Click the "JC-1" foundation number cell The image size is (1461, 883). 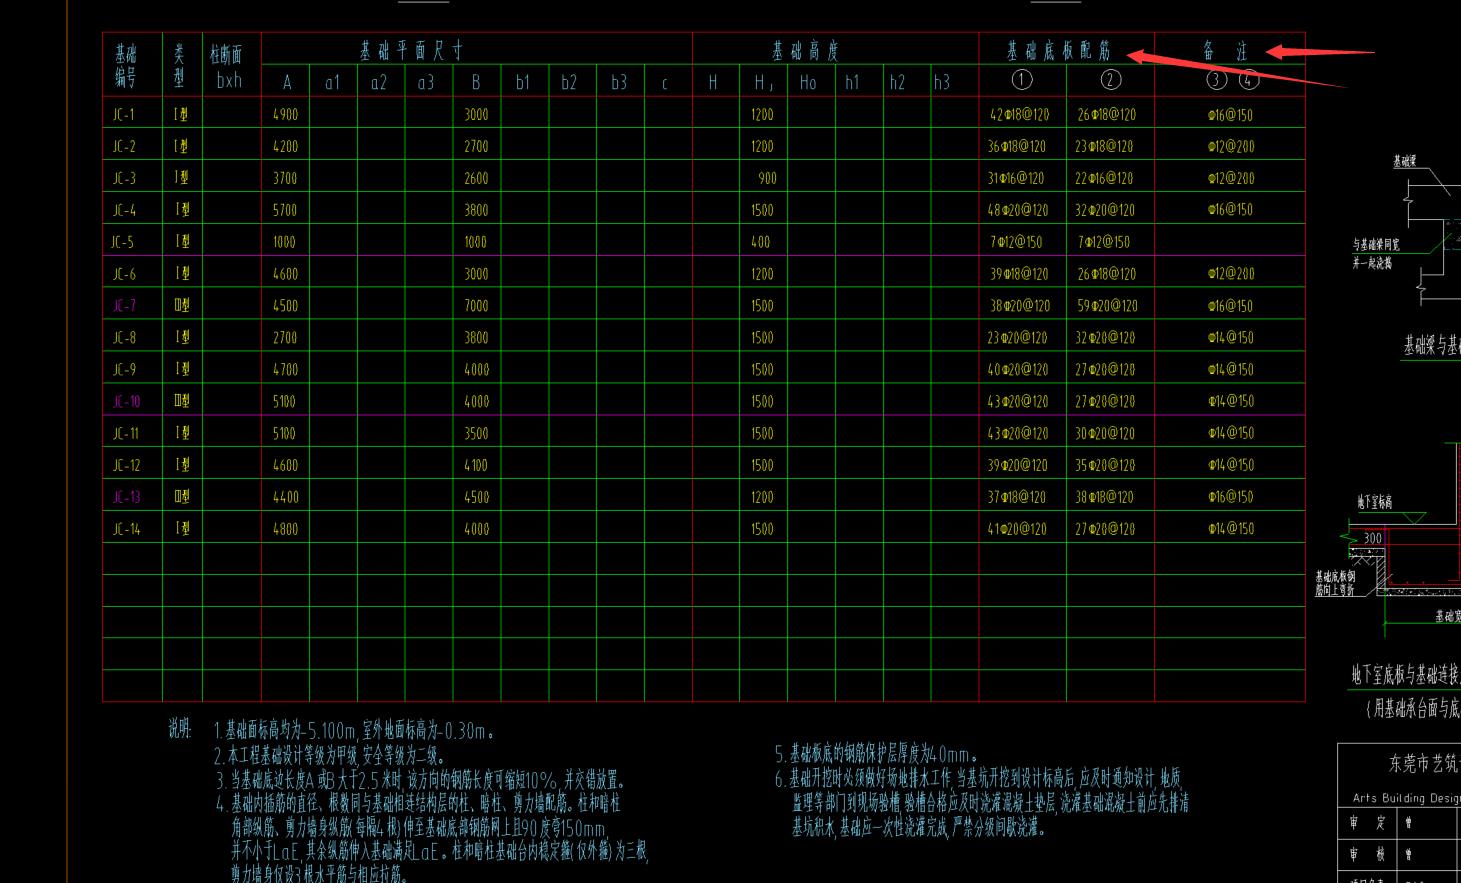click(124, 115)
